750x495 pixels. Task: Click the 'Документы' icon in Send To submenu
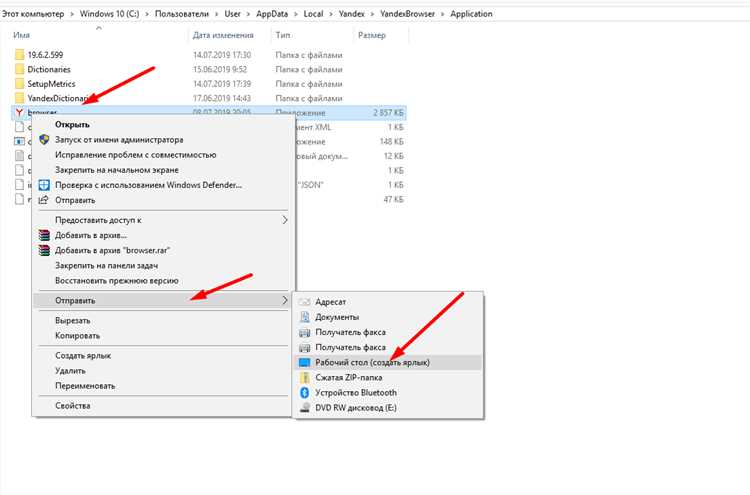(x=306, y=317)
